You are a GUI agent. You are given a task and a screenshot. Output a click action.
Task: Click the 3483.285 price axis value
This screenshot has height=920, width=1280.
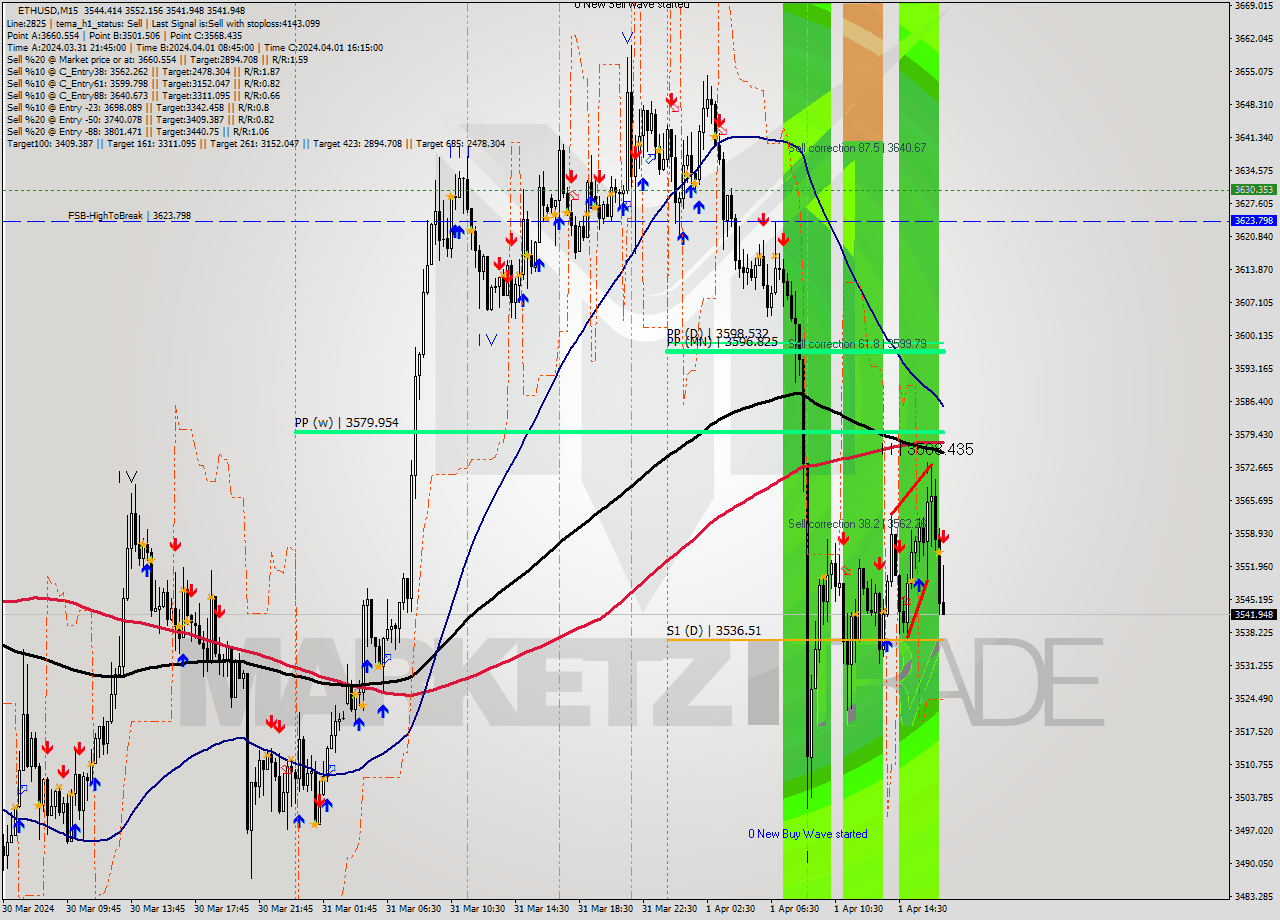pyautogui.click(x=1253, y=896)
